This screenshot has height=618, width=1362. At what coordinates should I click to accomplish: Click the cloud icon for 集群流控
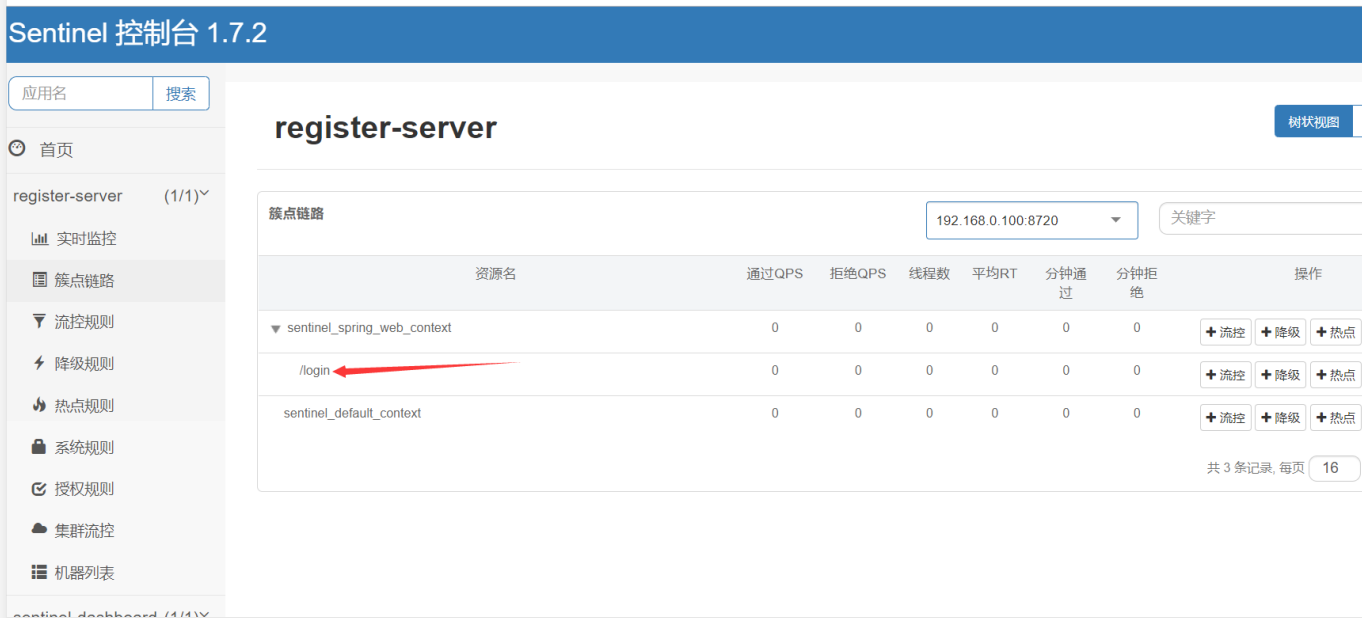pyautogui.click(x=40, y=529)
